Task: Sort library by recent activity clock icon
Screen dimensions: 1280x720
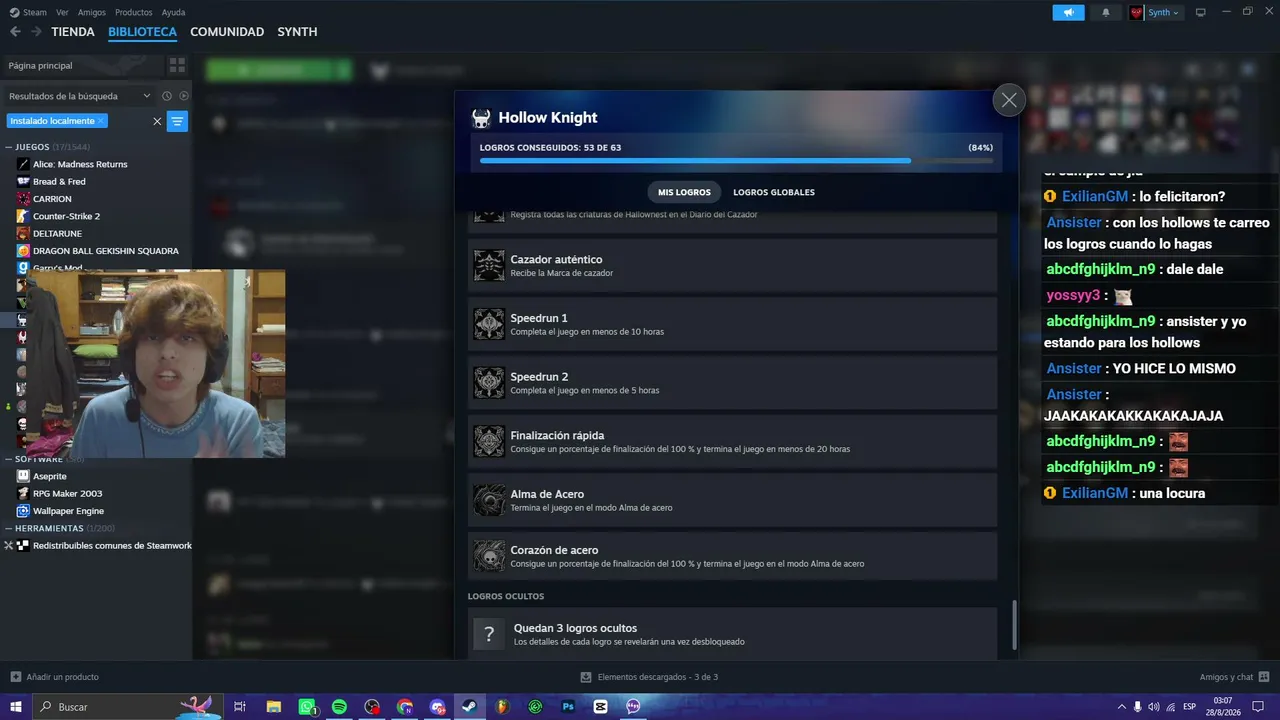Action: point(167,96)
